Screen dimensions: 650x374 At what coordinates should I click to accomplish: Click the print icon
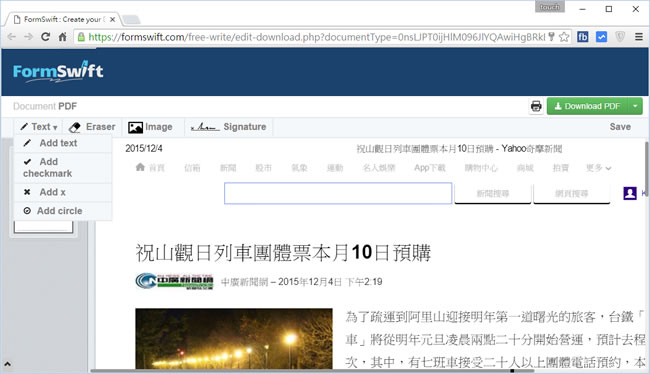[536, 106]
